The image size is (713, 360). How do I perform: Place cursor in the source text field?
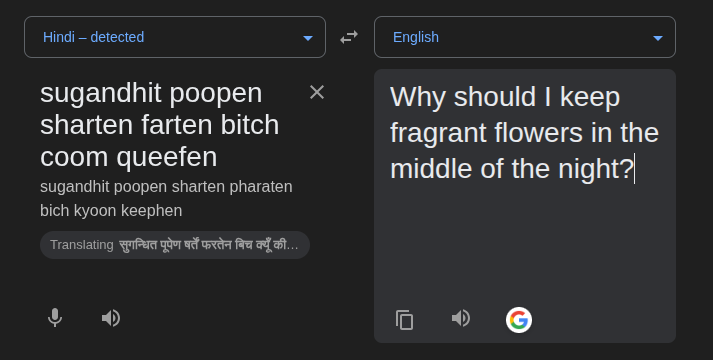[160, 125]
